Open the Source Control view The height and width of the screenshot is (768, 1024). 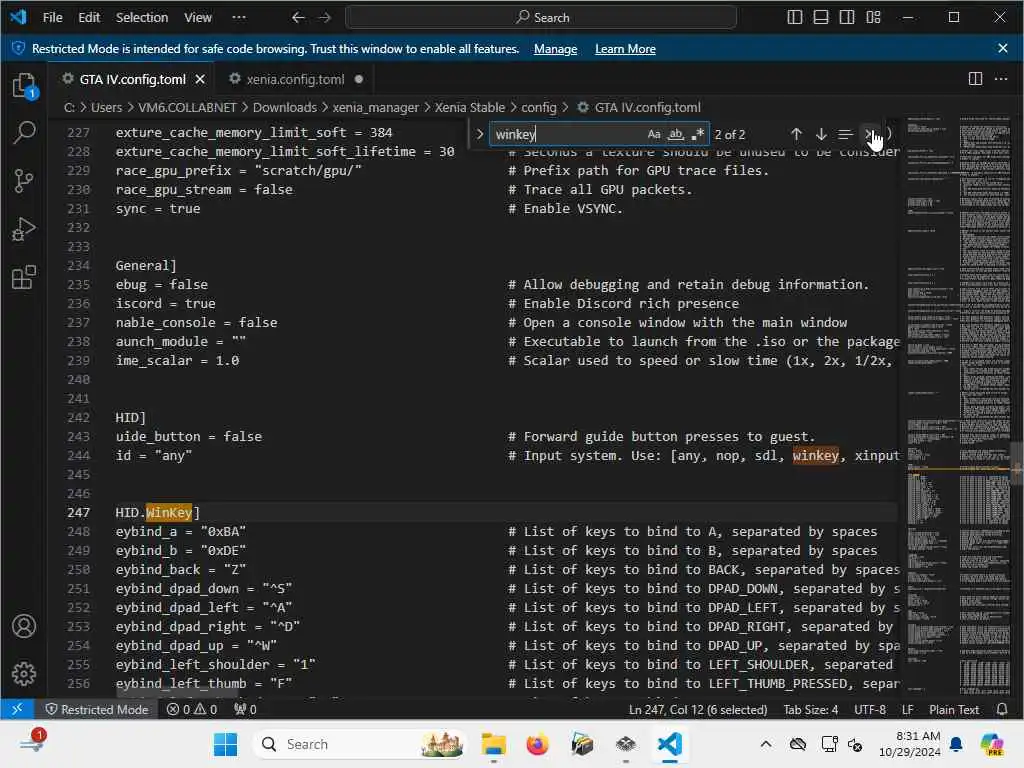tap(24, 181)
